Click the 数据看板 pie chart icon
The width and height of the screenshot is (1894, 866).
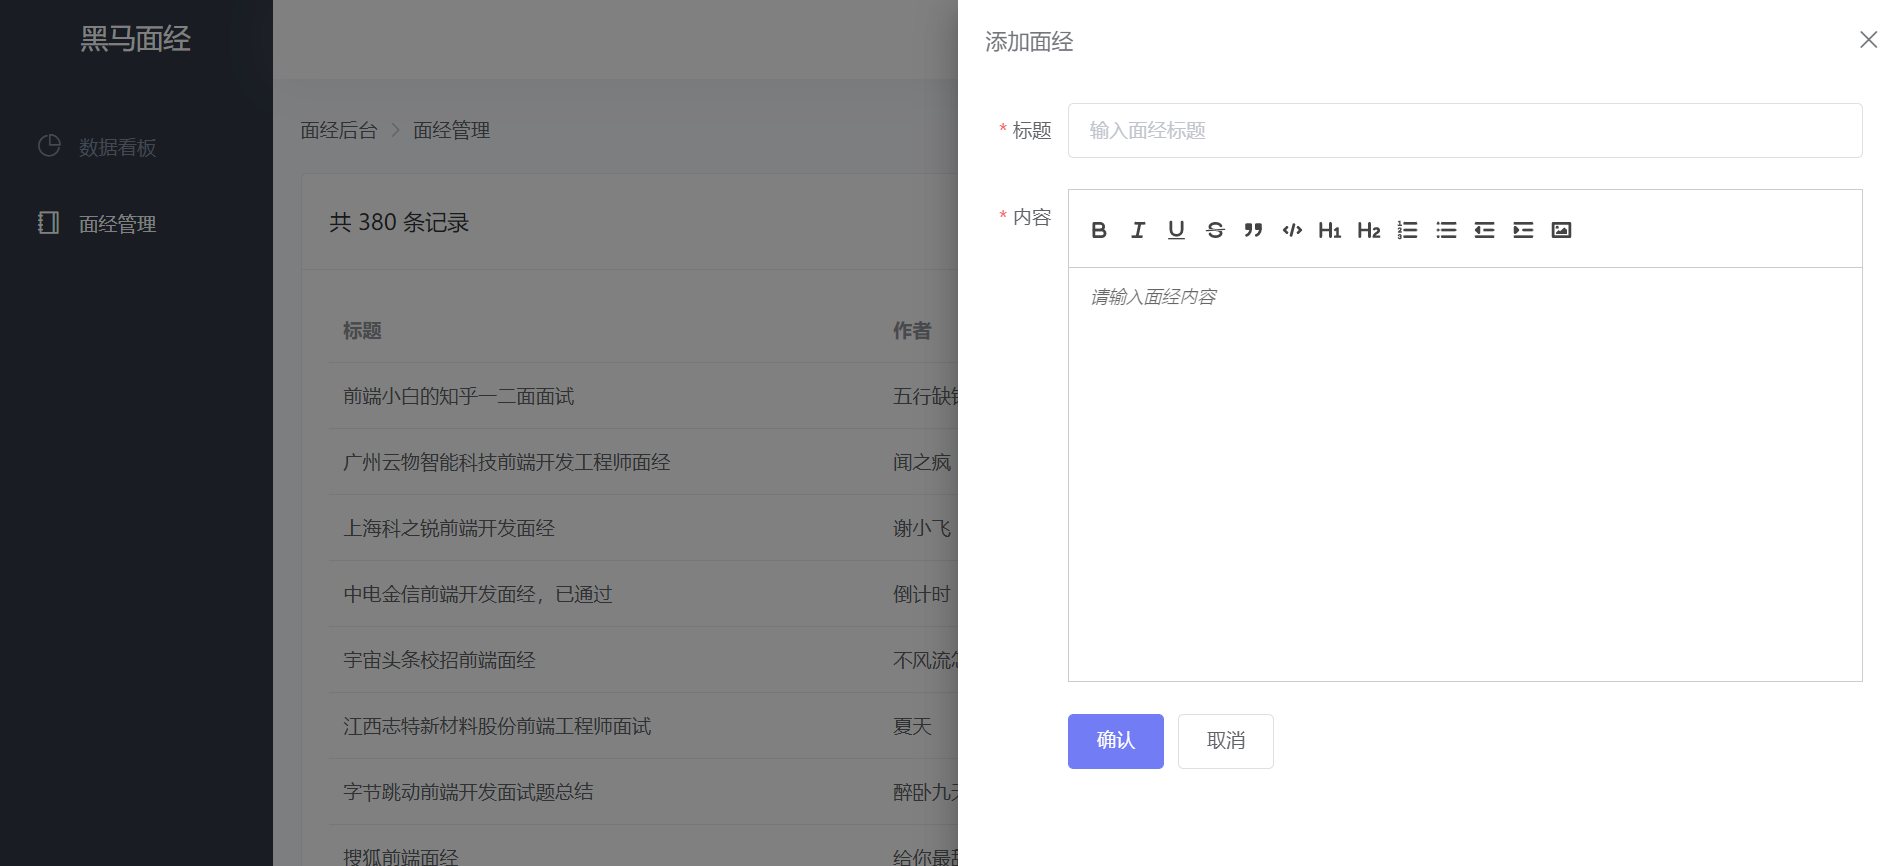click(49, 146)
